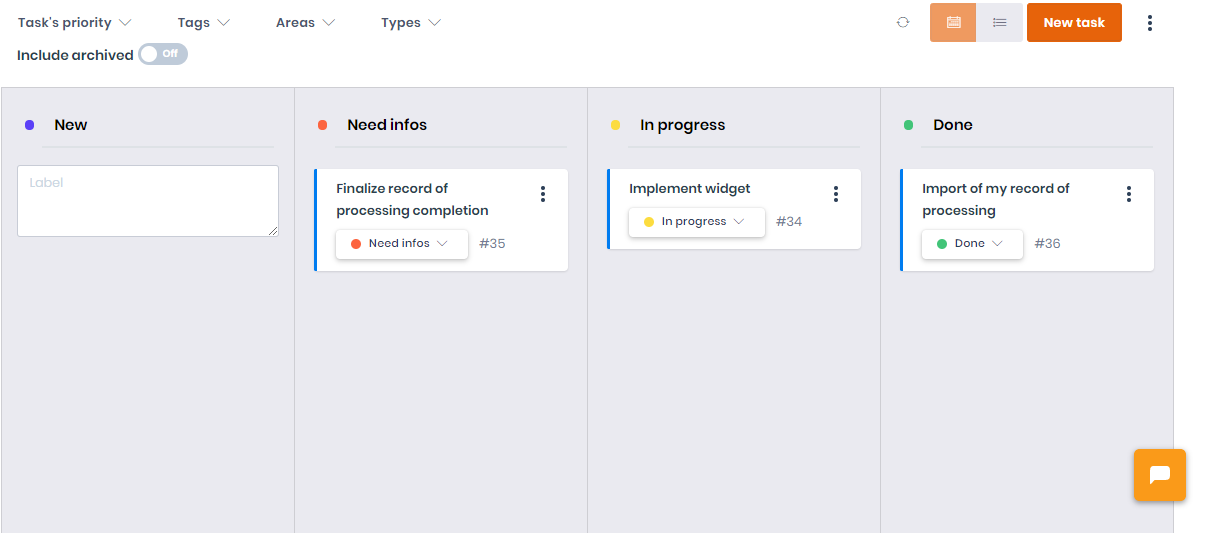Image resolution: width=1207 pixels, height=533 pixels.
Task: Open the top-right three-dot options menu
Action: pos(1150,22)
